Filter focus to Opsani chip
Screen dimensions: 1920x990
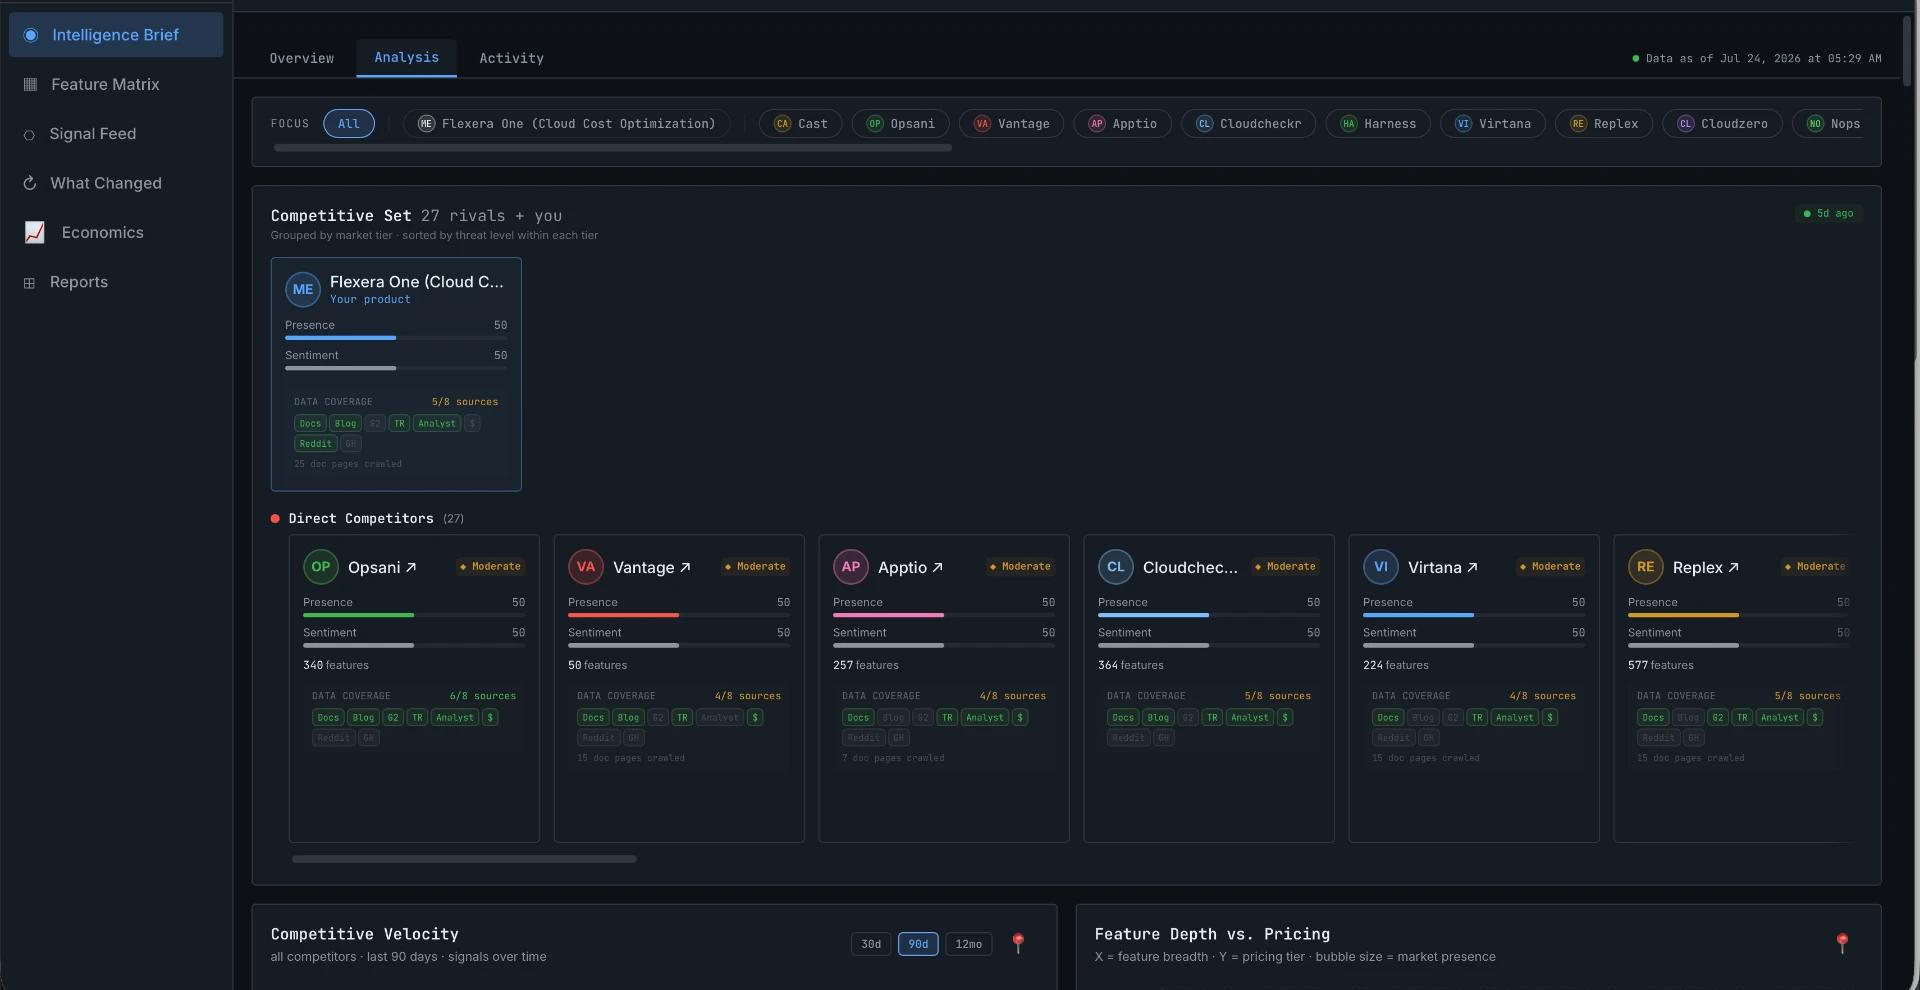(x=900, y=124)
